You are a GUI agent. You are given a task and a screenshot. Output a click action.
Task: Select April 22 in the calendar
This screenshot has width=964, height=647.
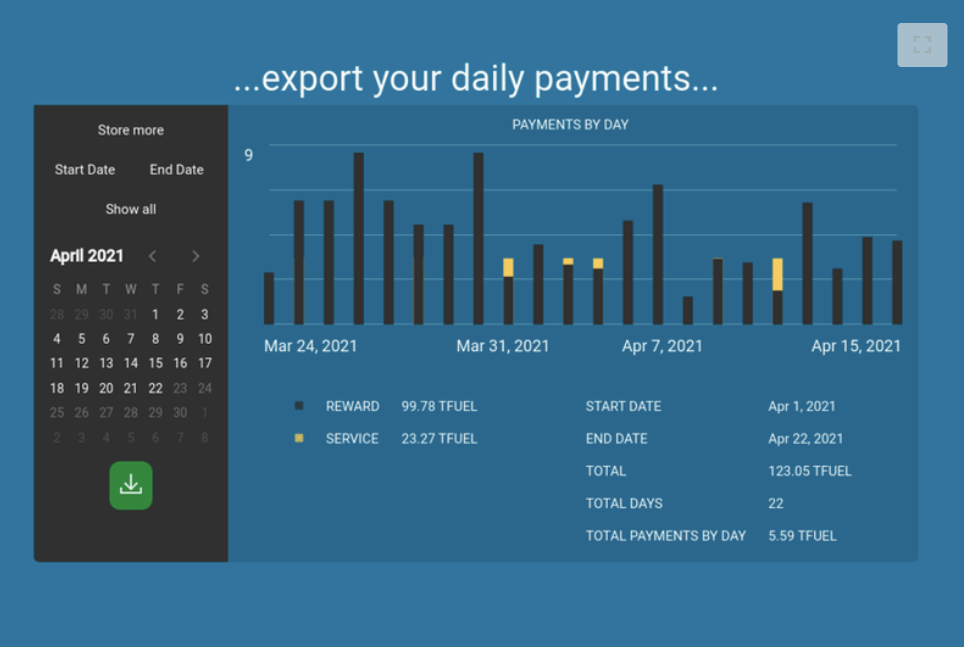tap(156, 388)
